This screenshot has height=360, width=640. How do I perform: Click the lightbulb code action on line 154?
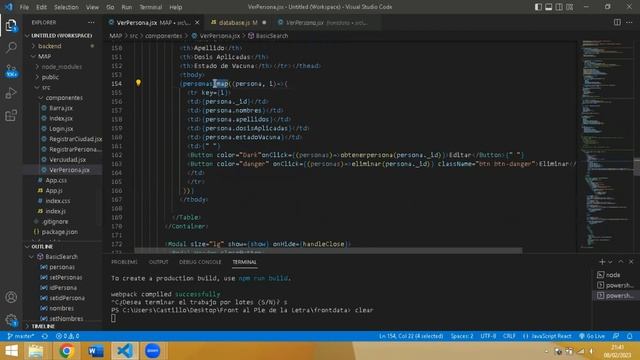point(138,83)
